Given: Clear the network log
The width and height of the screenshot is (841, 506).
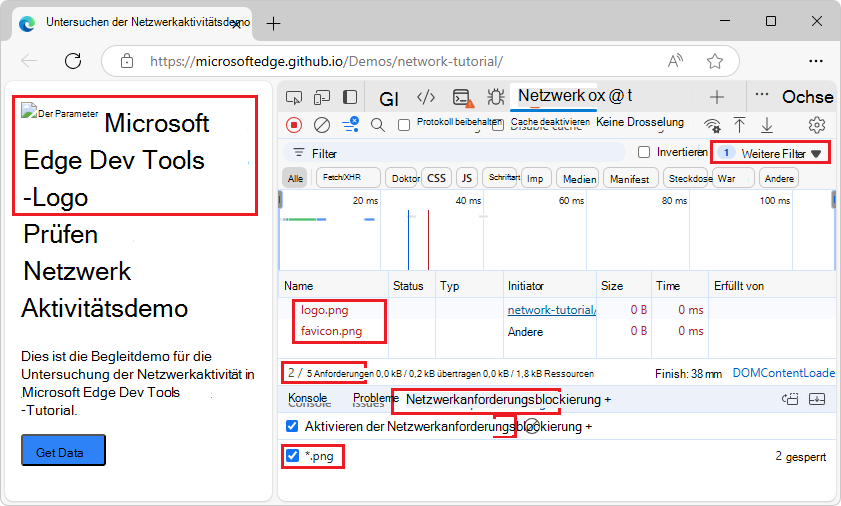Looking at the screenshot, I should (x=322, y=125).
